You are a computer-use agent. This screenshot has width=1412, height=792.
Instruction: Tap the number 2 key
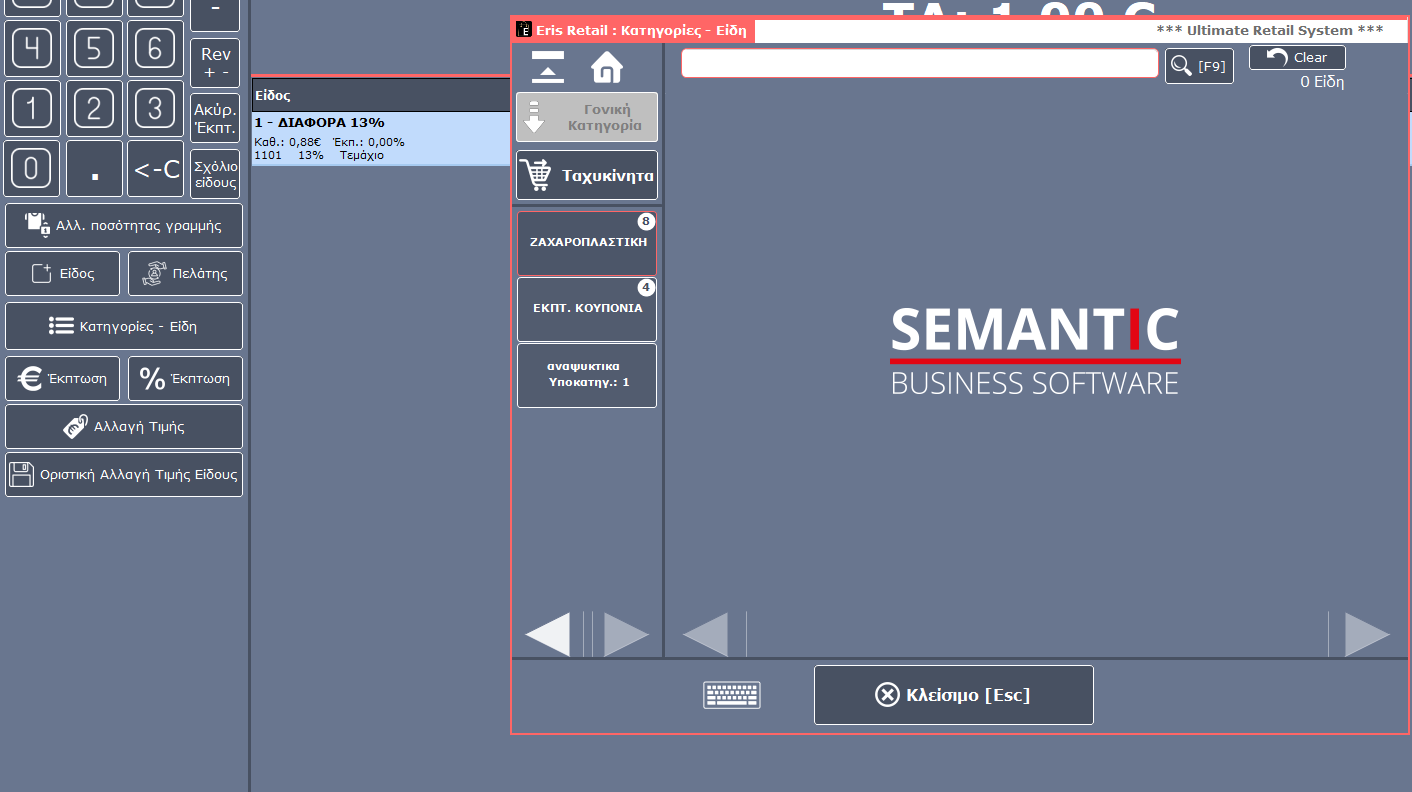[x=94, y=109]
